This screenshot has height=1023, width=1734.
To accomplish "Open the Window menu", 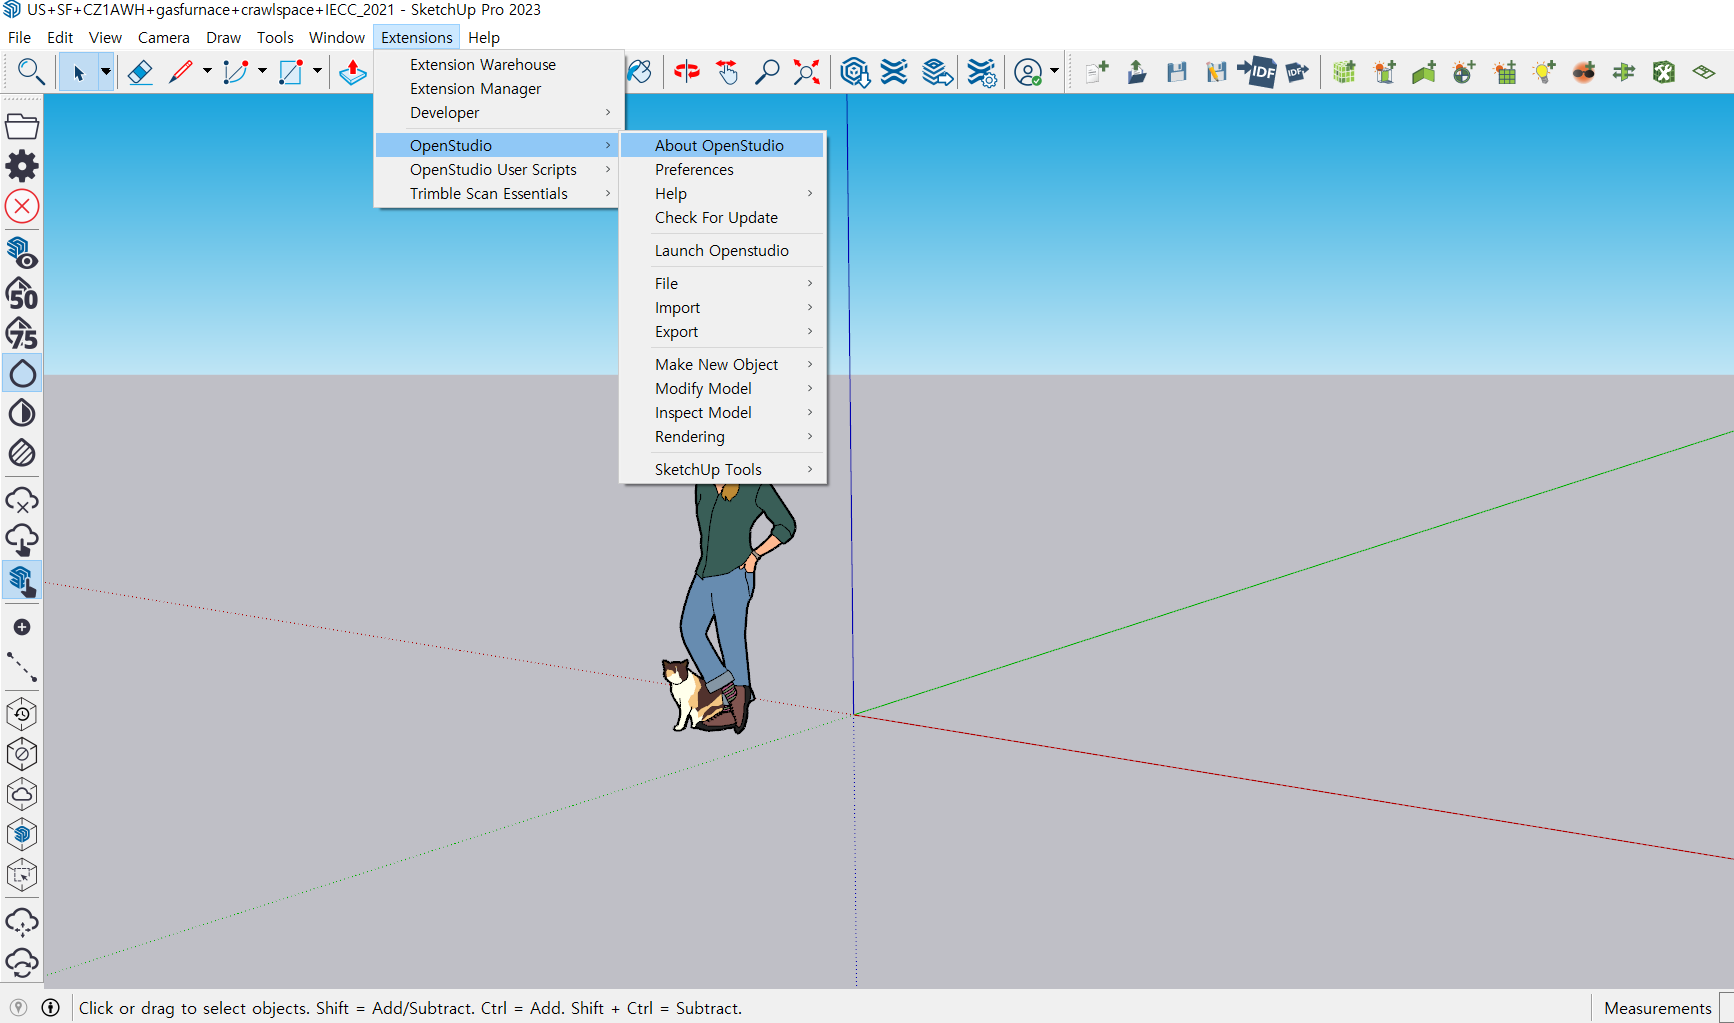I will [337, 38].
